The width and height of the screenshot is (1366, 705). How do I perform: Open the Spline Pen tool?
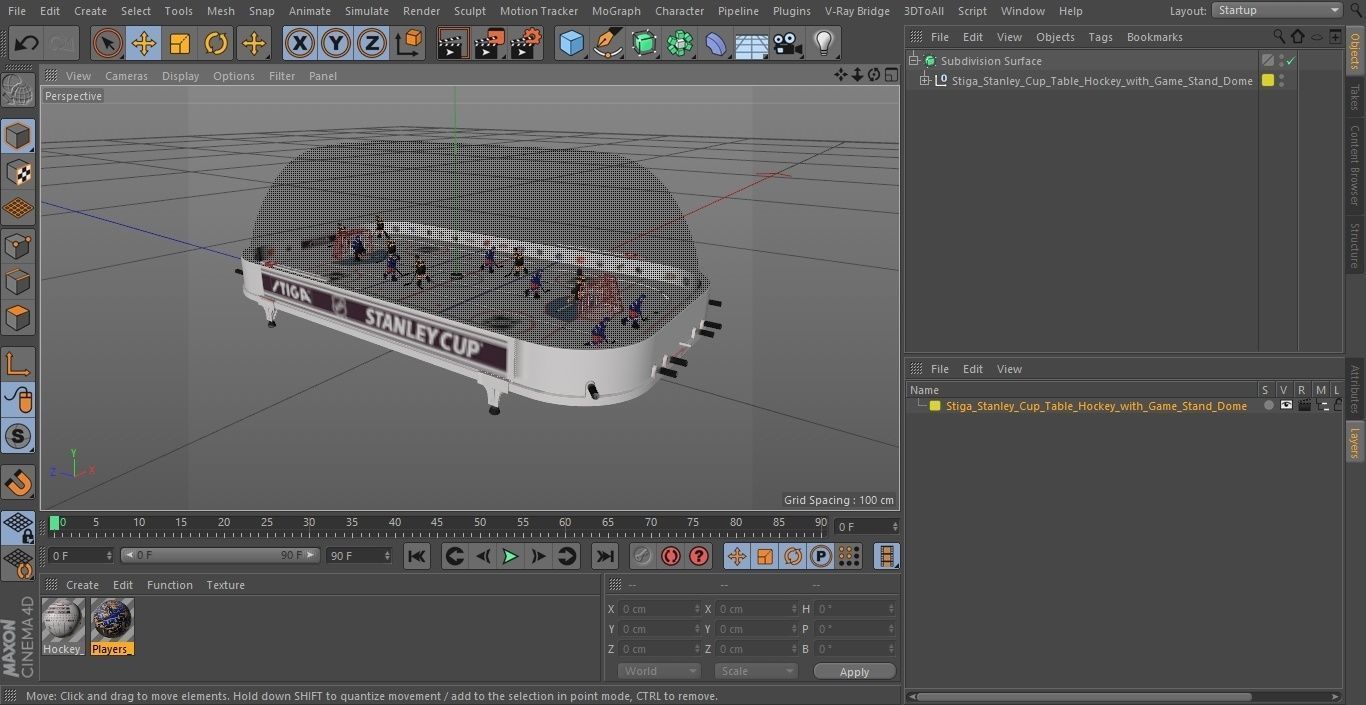(607, 44)
